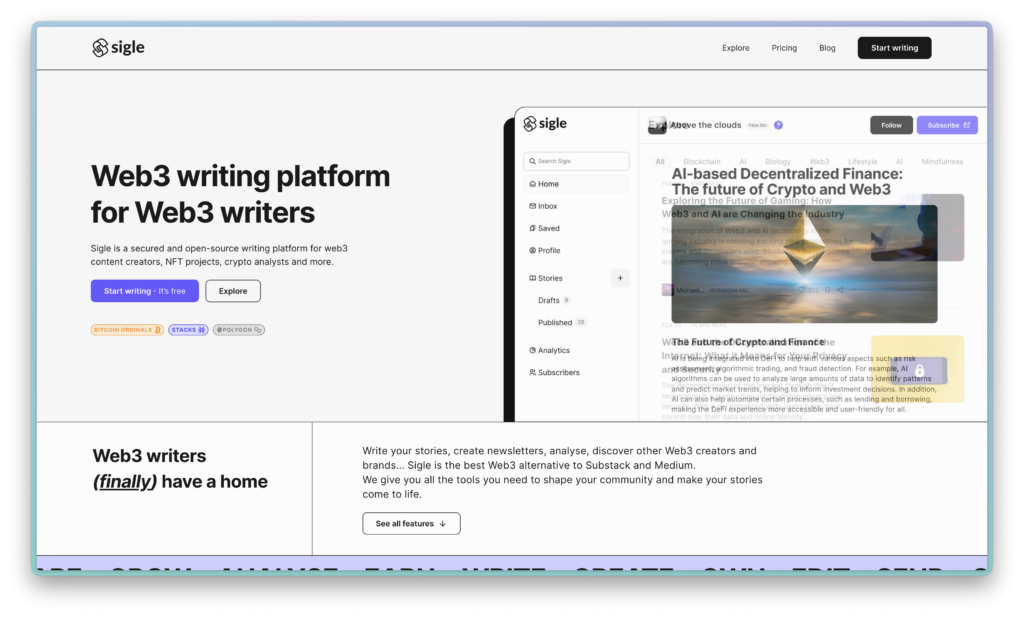Select the Biology category tab

coord(778,162)
